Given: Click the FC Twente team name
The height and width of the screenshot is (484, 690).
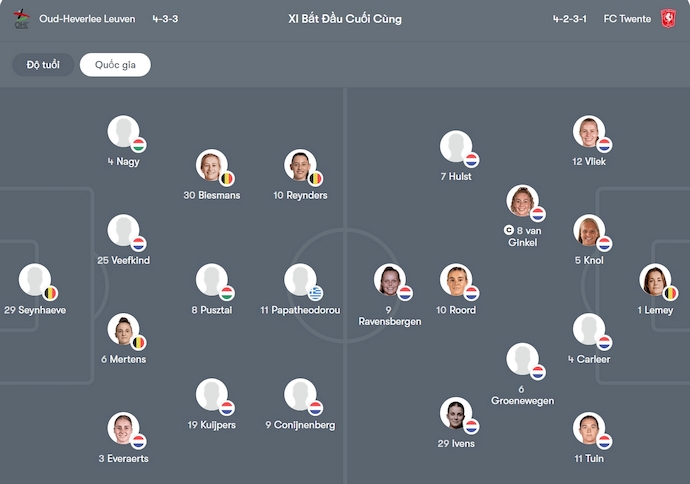Looking at the screenshot, I should 626,18.
